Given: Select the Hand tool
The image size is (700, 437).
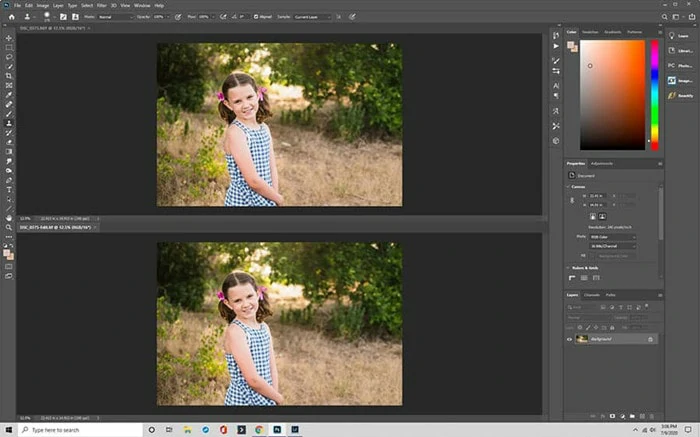Looking at the screenshot, I should point(9,218).
